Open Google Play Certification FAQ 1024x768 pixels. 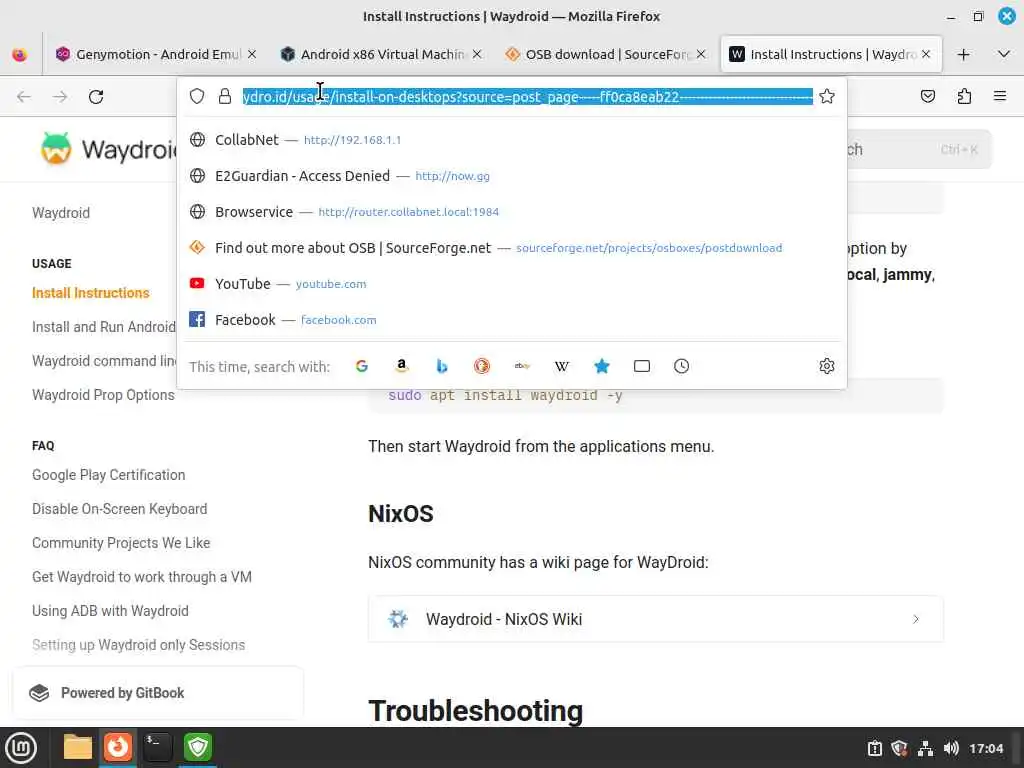(x=108, y=475)
